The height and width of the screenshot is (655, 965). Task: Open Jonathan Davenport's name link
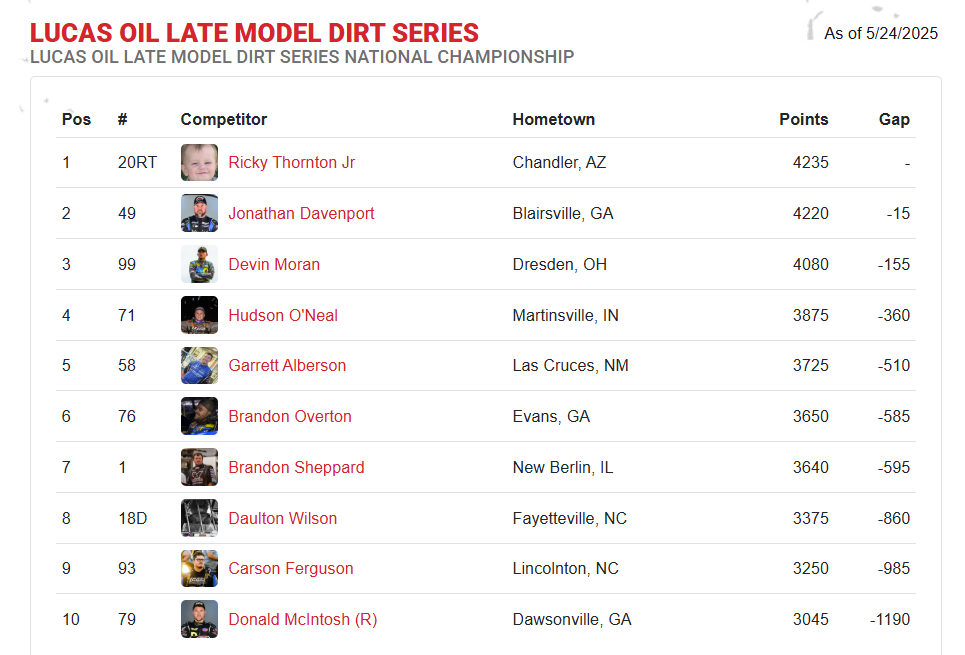click(301, 214)
